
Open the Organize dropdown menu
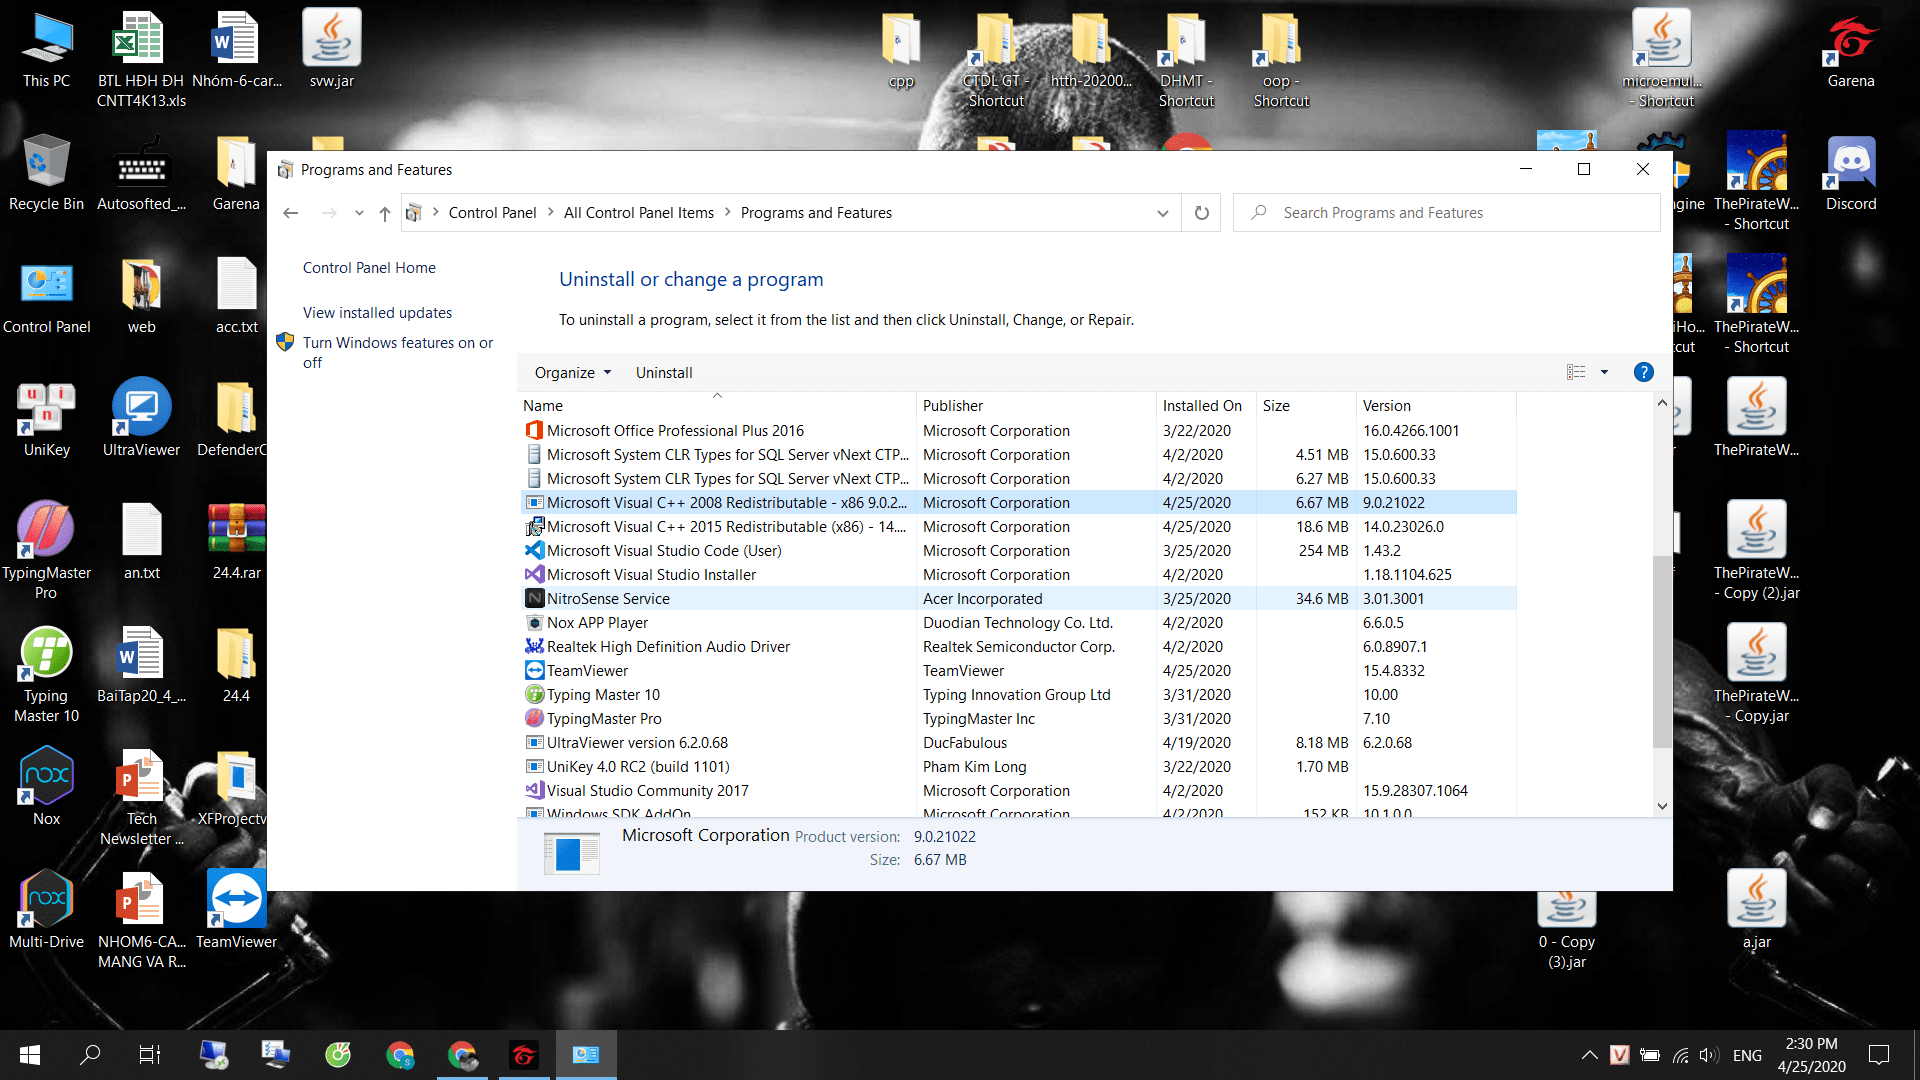(573, 372)
